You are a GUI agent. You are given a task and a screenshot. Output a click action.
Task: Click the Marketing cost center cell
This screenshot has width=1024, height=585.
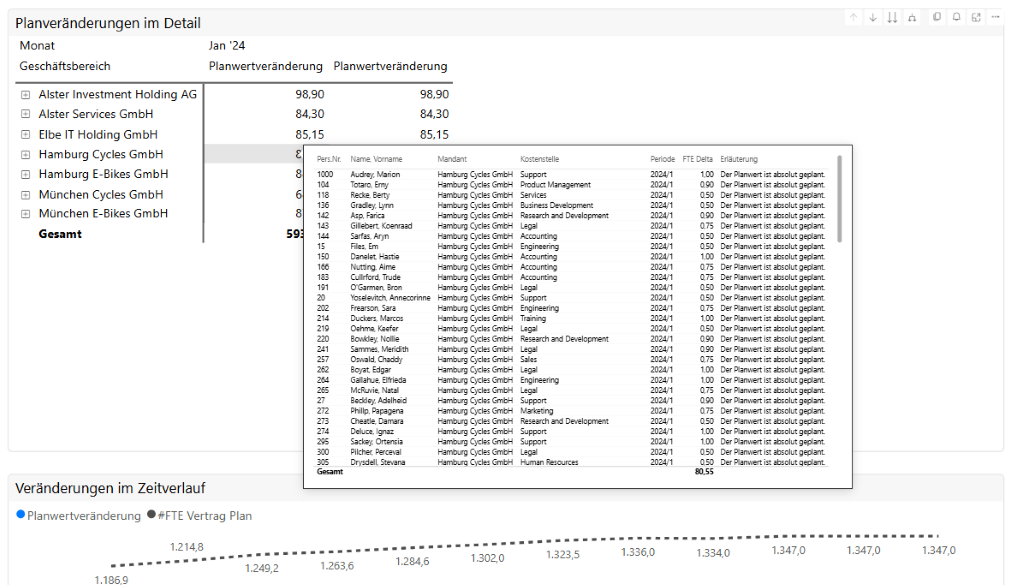(536, 411)
